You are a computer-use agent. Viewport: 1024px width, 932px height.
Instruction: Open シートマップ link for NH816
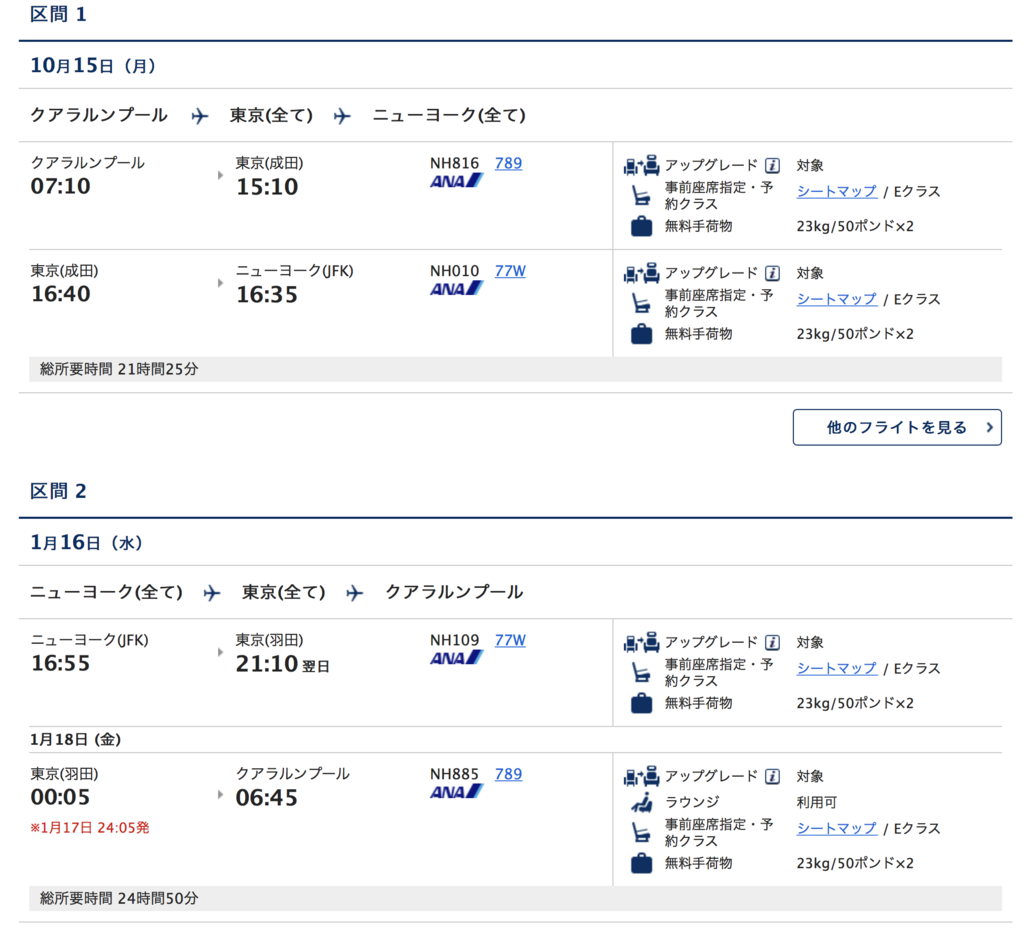tap(837, 191)
